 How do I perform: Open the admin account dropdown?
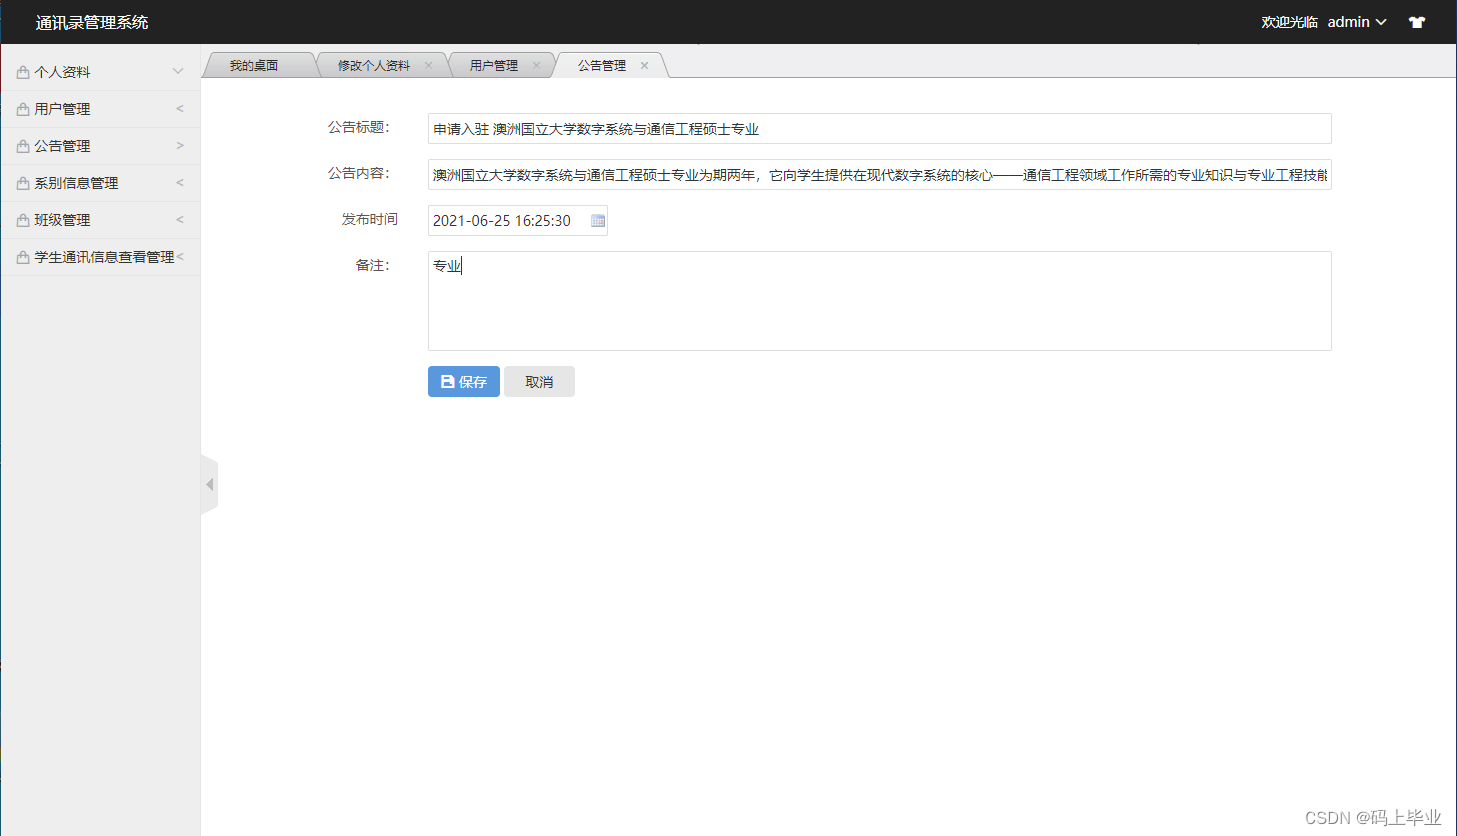tap(1355, 21)
